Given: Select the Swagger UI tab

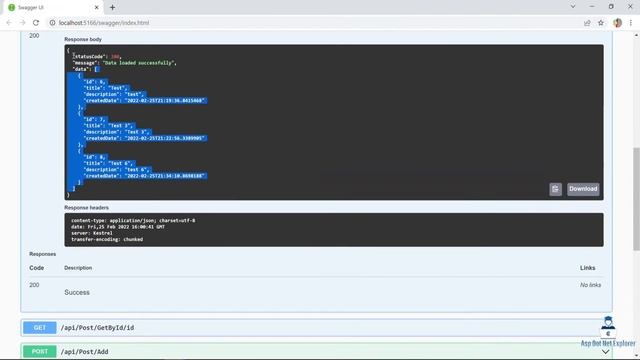Looking at the screenshot, I should tap(53, 7).
